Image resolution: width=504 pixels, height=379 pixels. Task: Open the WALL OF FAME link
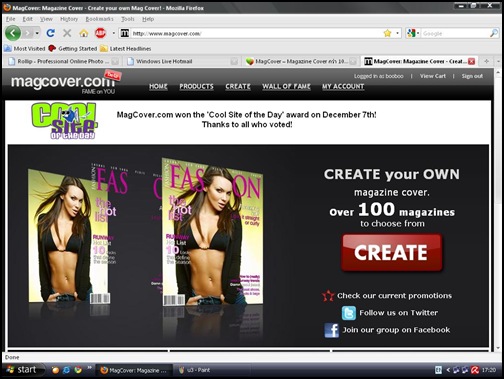tap(286, 86)
